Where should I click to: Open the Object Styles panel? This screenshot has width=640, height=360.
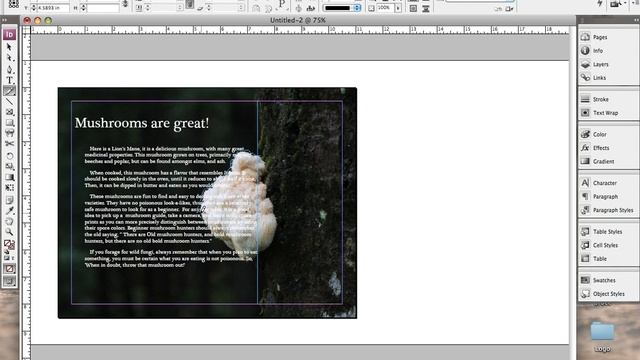pyautogui.click(x=608, y=293)
